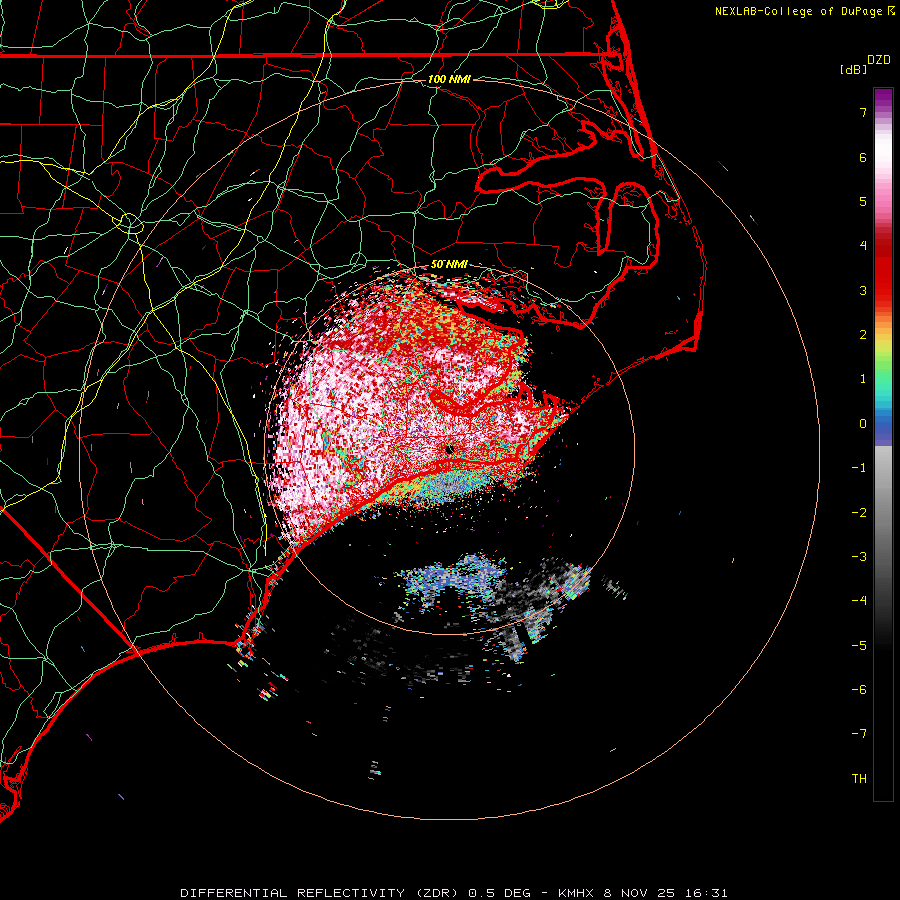900x900 pixels.
Task: Click the 2 value on color scale
Action: click(863, 335)
